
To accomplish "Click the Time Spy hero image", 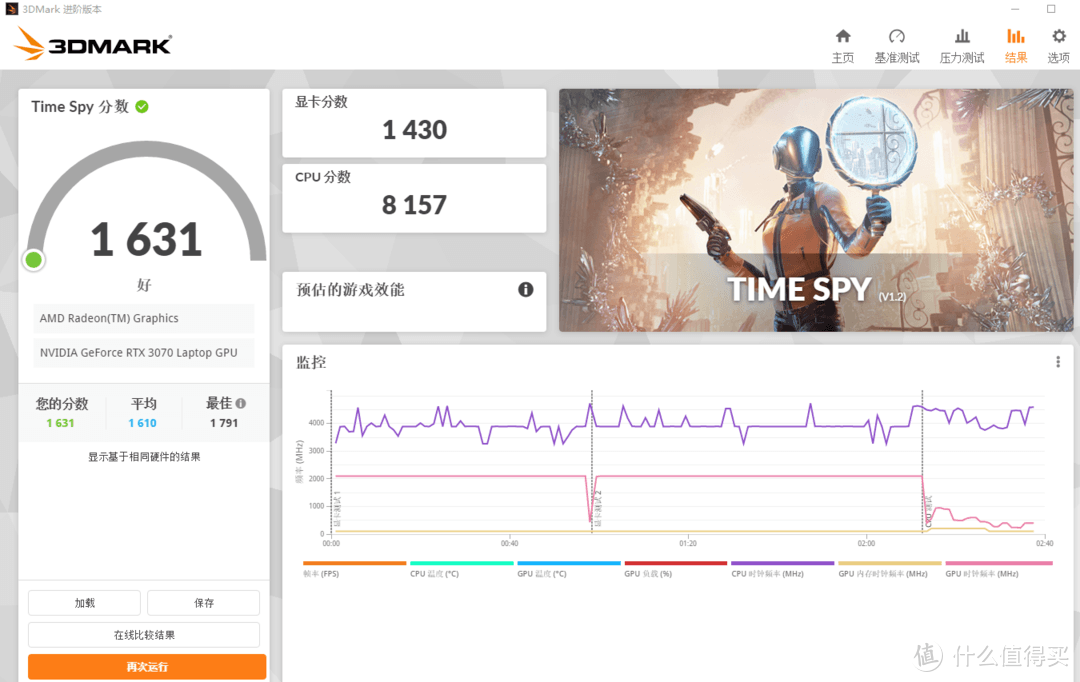I will [x=816, y=210].
